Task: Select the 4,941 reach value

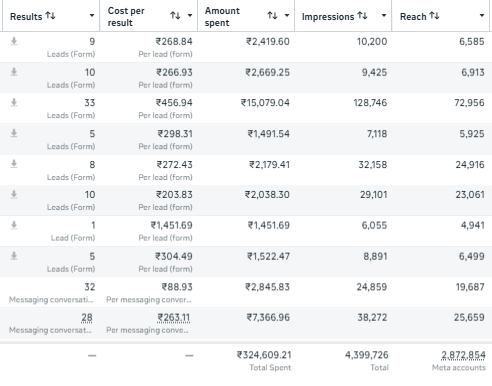Action: [x=473, y=225]
